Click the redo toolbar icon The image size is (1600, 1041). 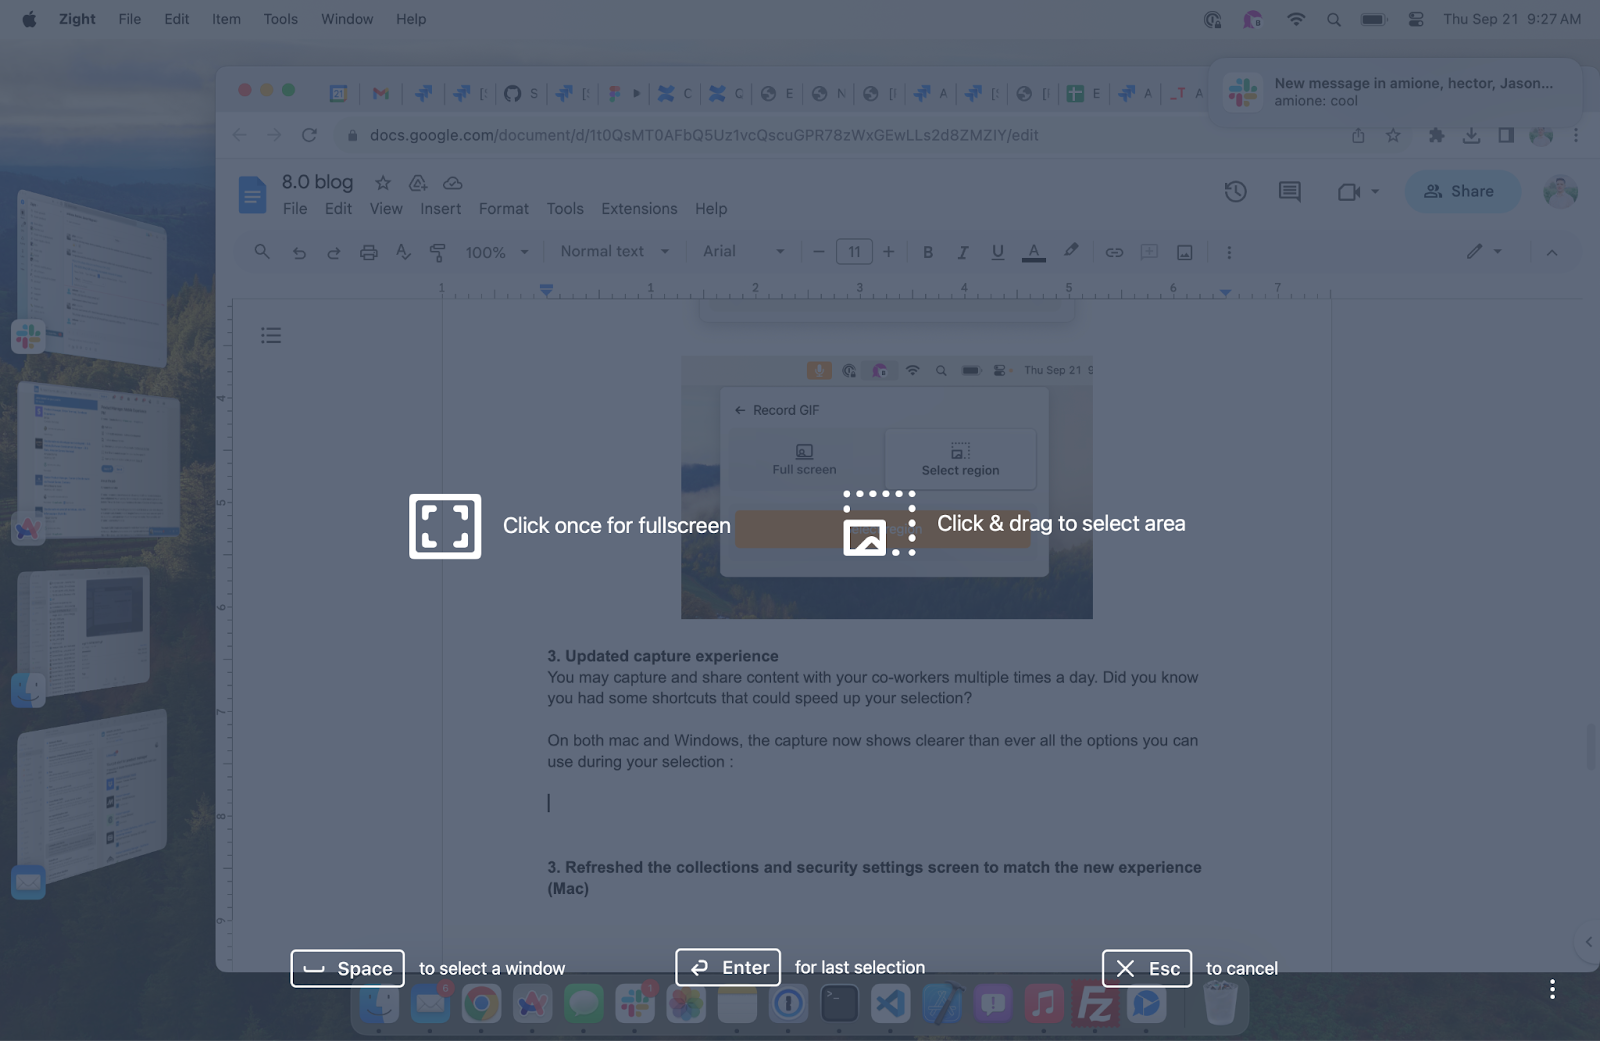coord(334,253)
